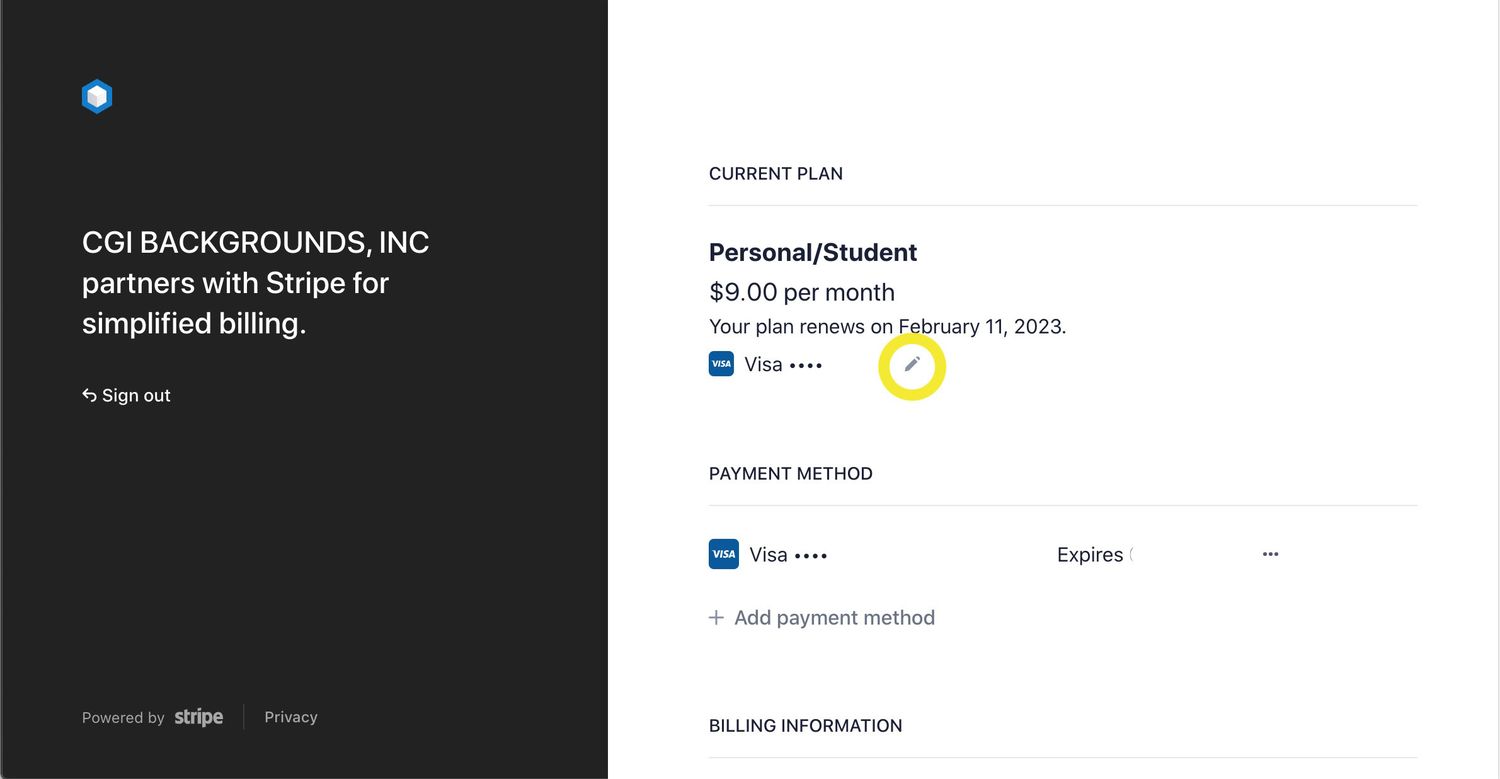Image resolution: width=1500 pixels, height=779 pixels.
Task: Click the Visa icon under Current Plan
Action: pyautogui.click(x=721, y=364)
